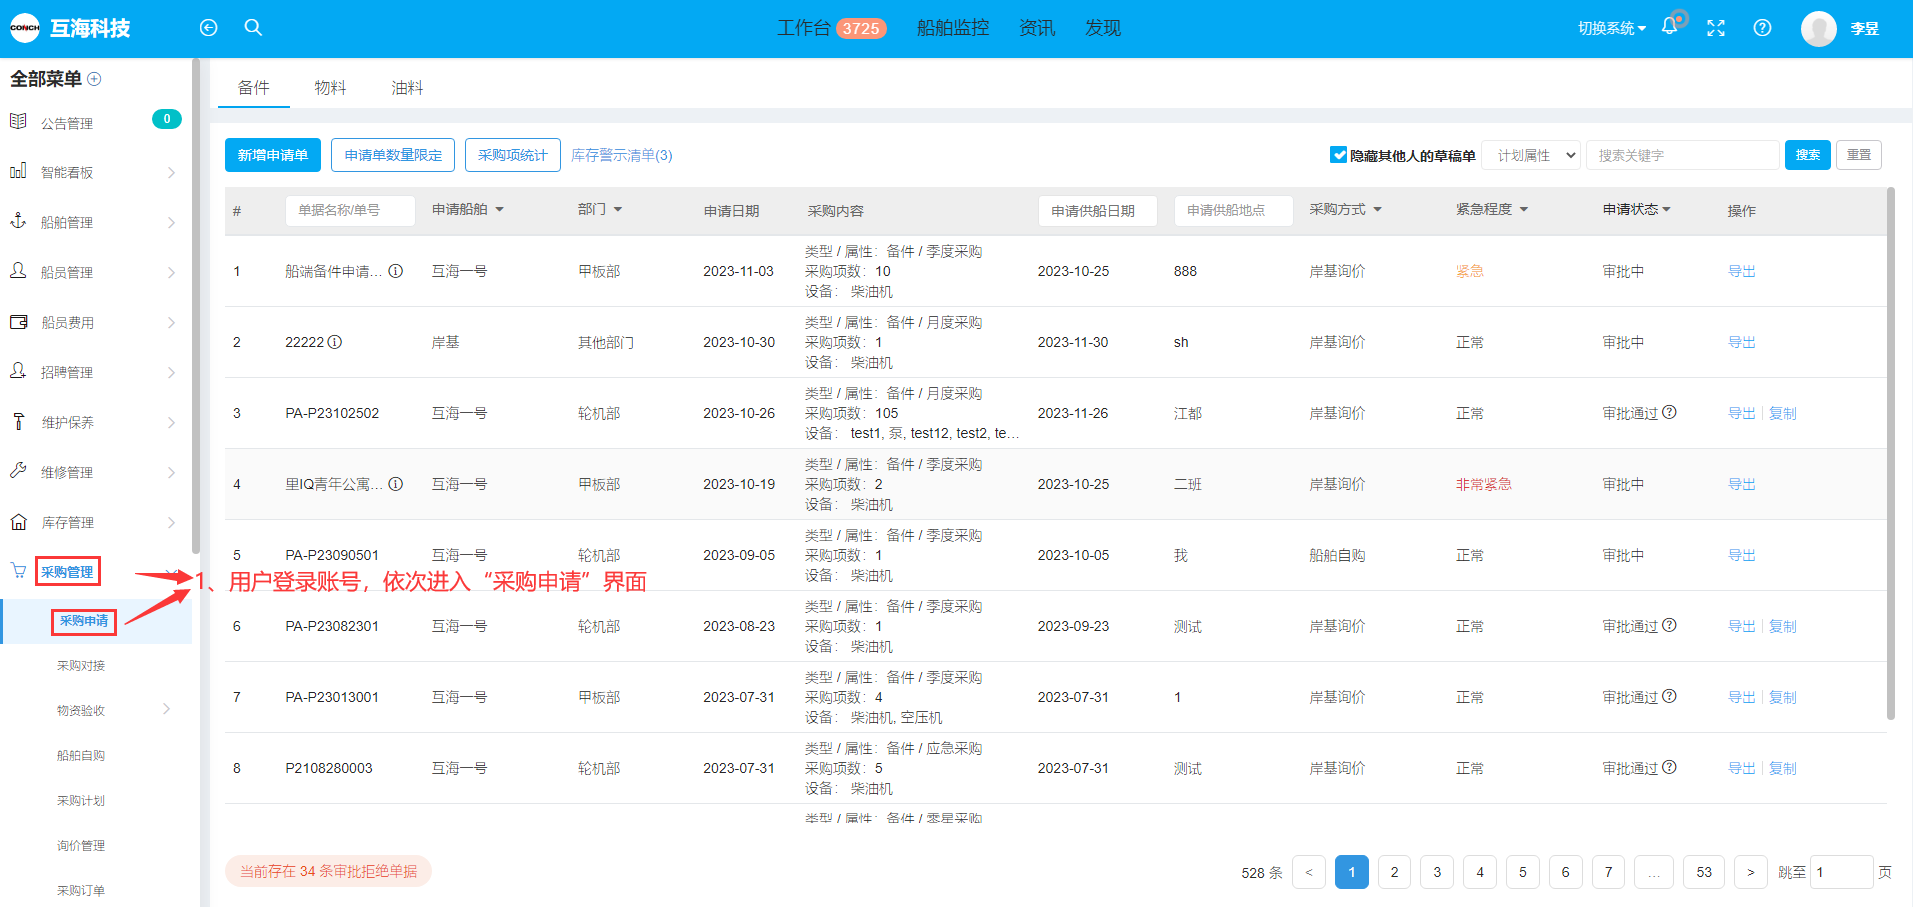Click the 重置 button
This screenshot has width=1913, height=907.
(x=1859, y=155)
